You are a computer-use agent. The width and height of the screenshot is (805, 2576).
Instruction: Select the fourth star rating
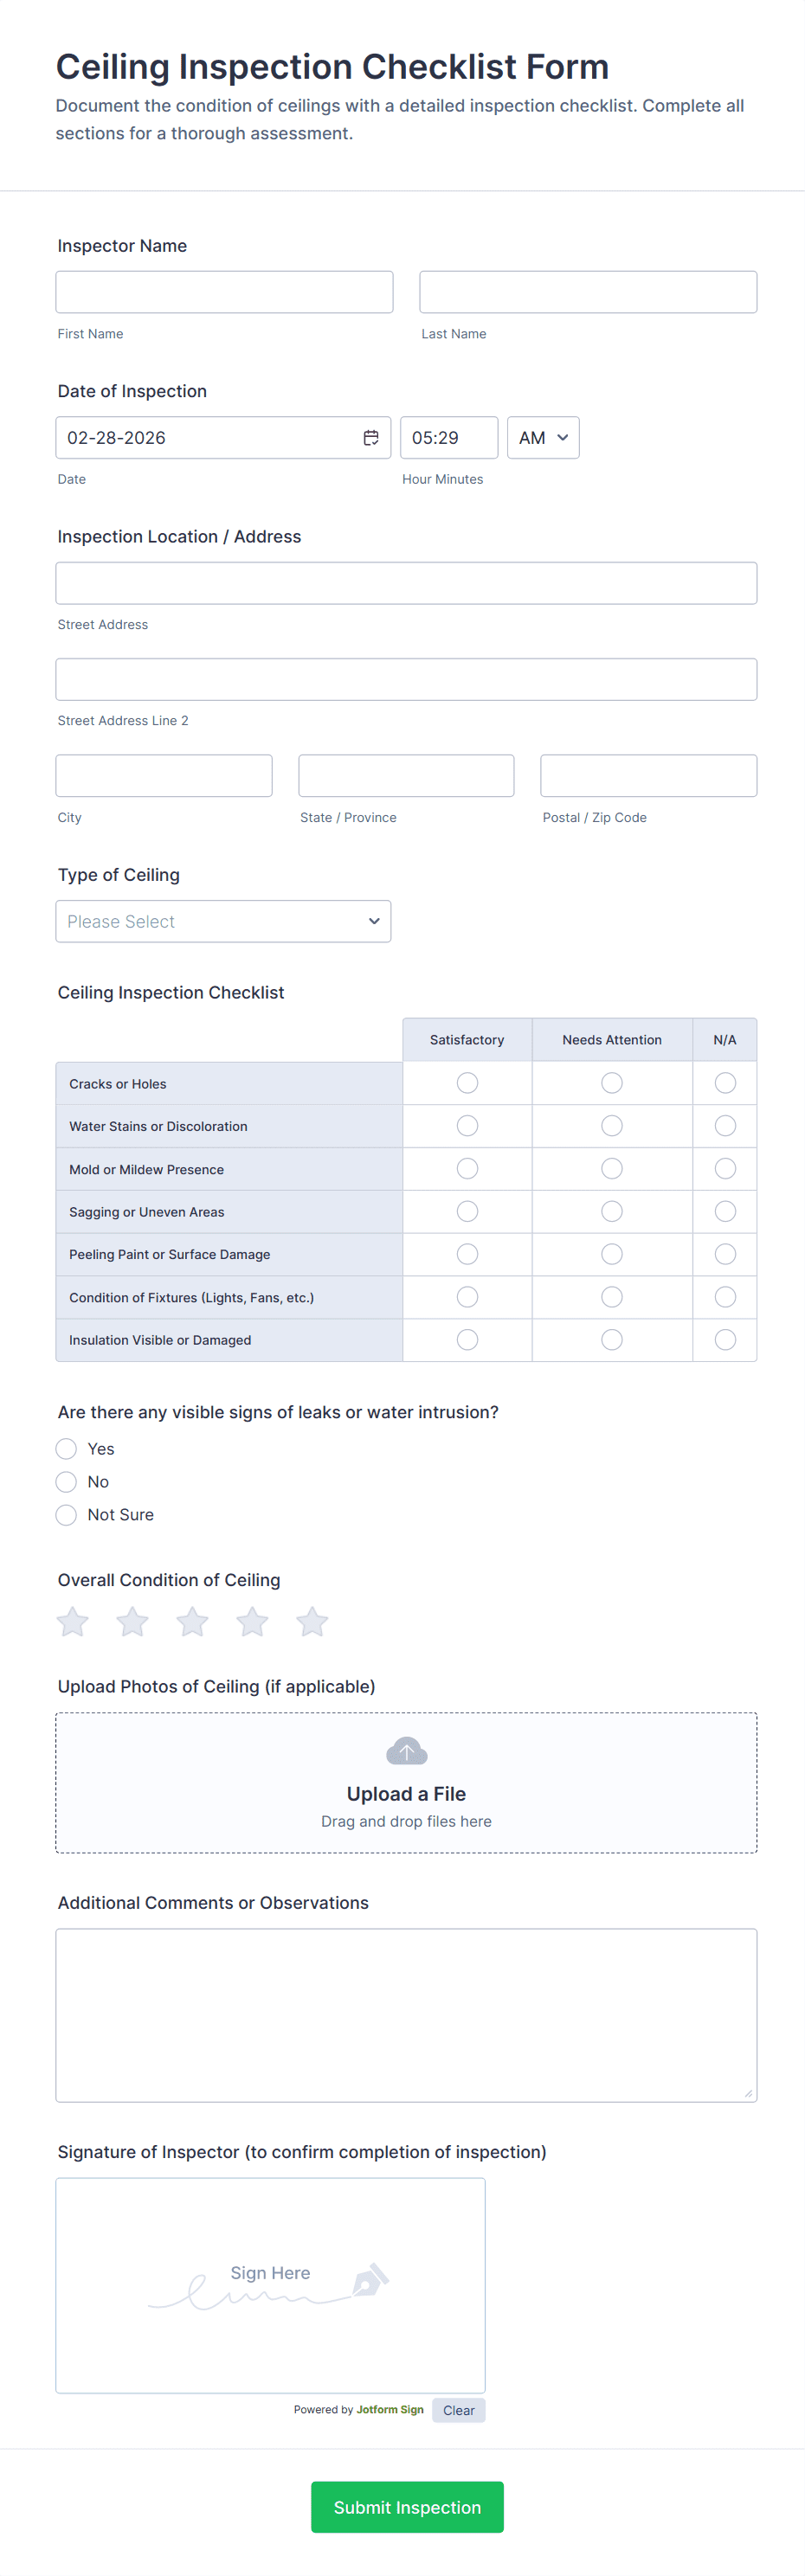(252, 1621)
